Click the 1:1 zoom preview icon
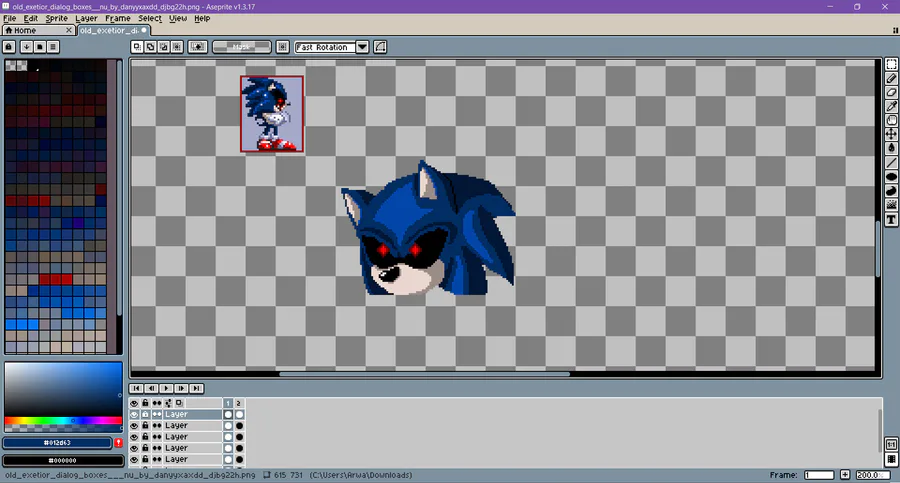This screenshot has height=483, width=900. (891, 445)
